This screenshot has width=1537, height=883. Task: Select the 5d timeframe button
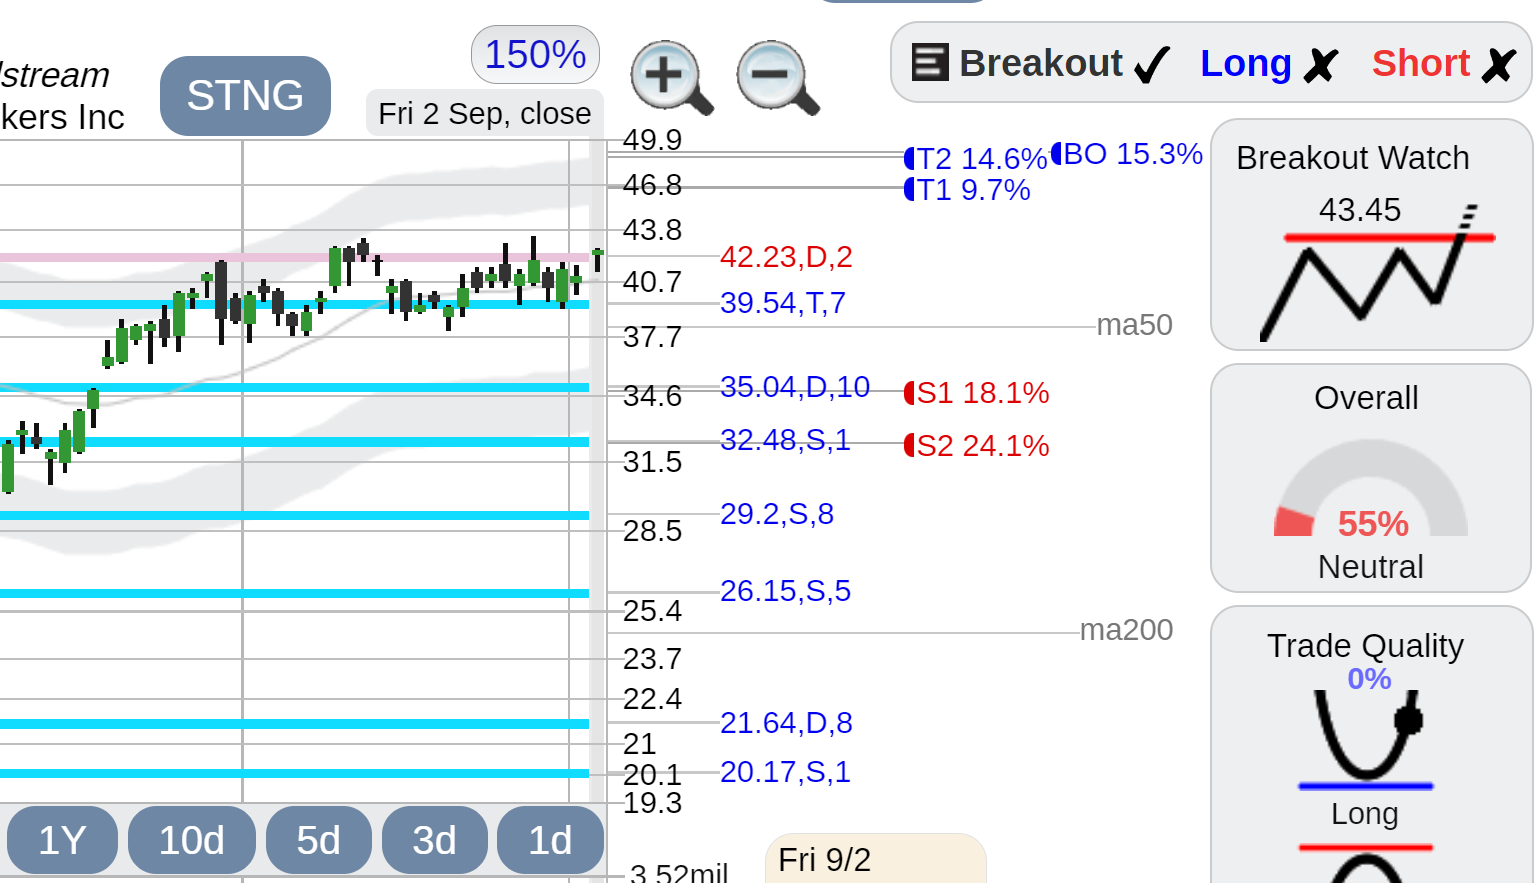pyautogui.click(x=319, y=840)
